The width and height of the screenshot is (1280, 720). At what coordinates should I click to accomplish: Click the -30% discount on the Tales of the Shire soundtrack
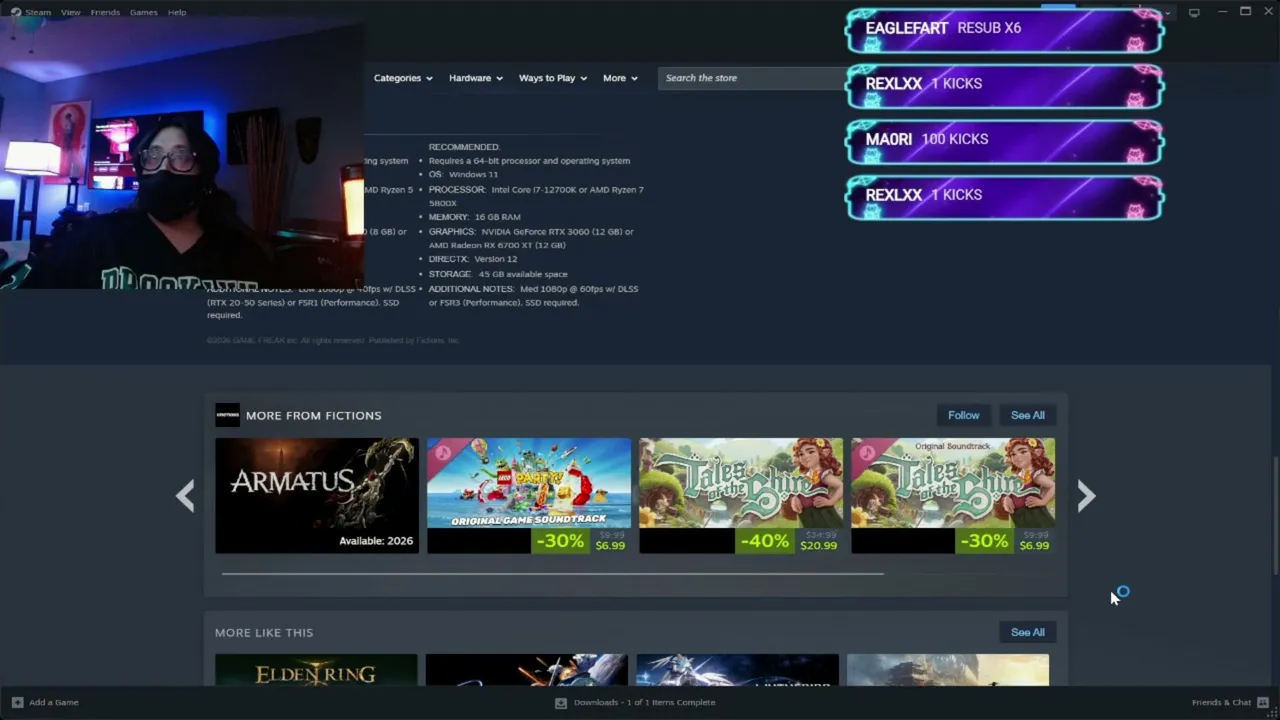(983, 541)
